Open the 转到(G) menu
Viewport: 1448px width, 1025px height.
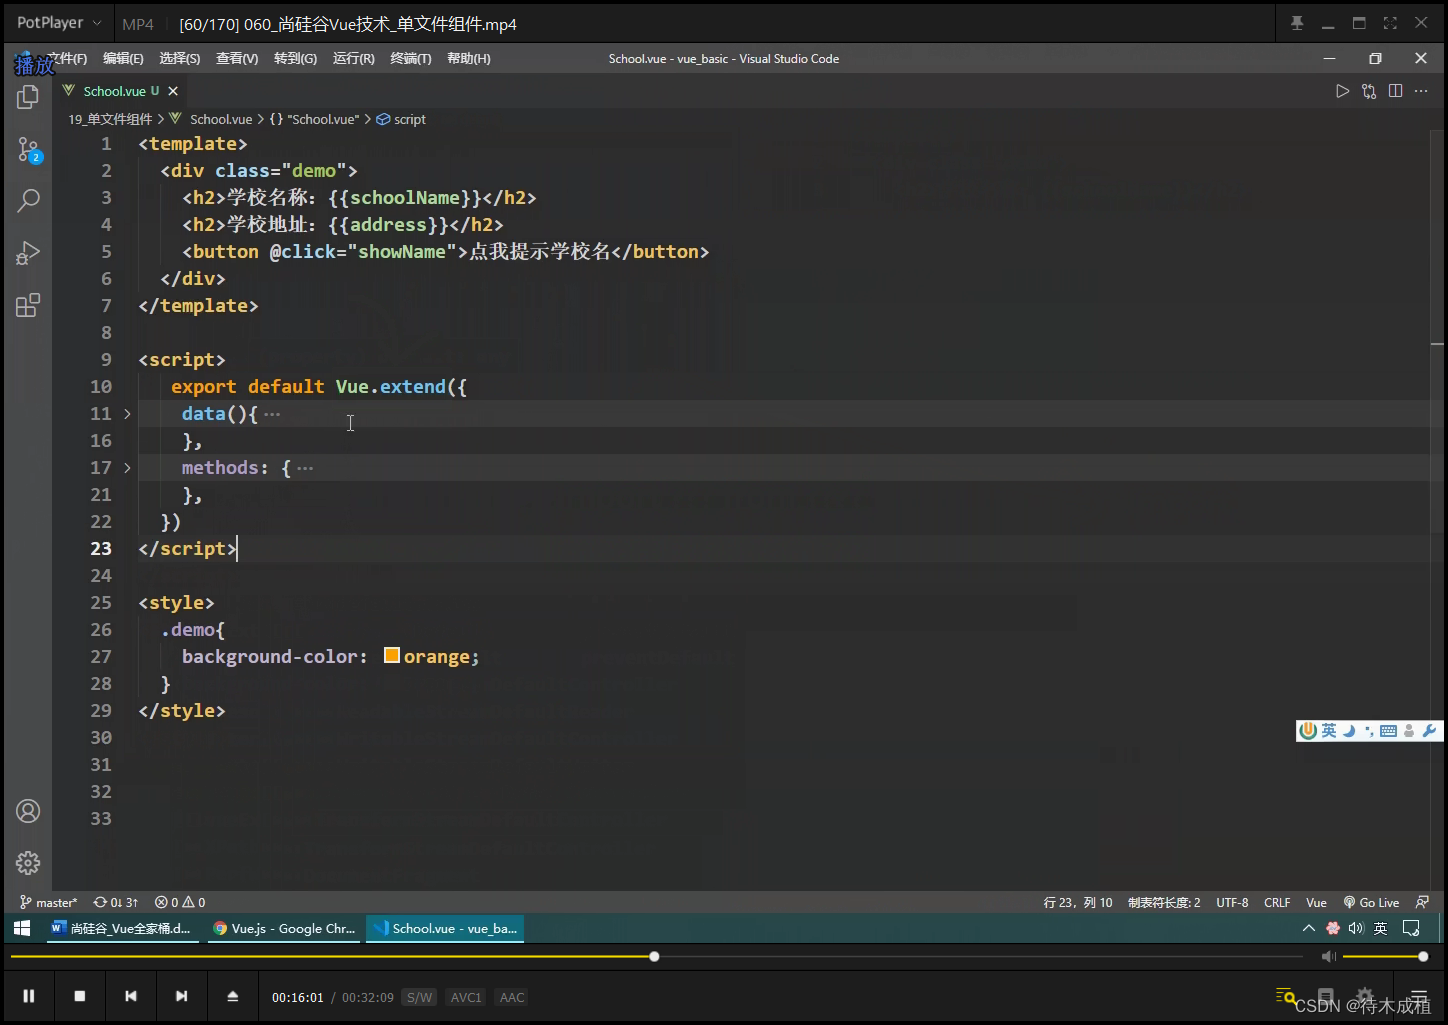(295, 59)
